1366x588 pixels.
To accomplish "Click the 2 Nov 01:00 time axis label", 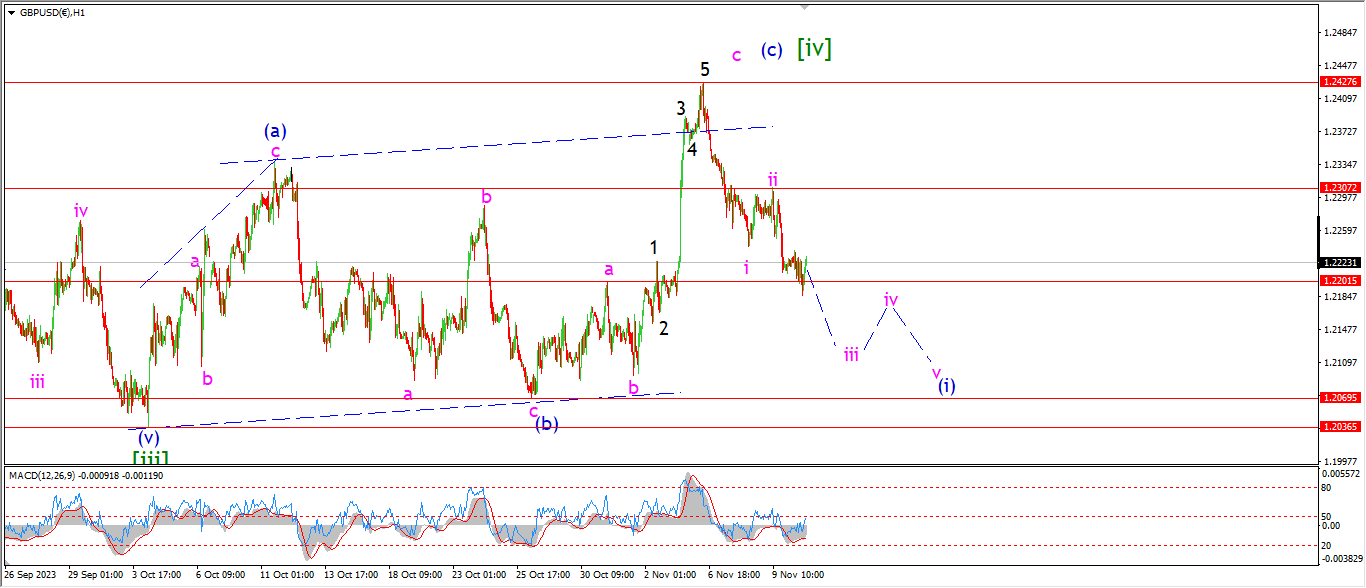I will [x=670, y=575].
